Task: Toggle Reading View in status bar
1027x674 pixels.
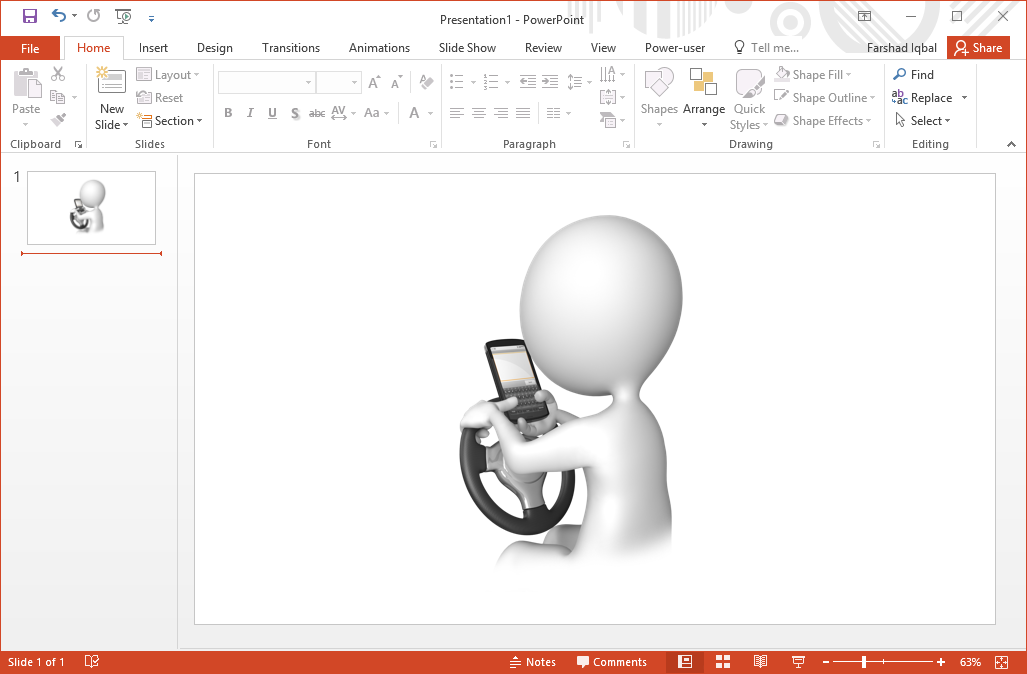Action: click(760, 661)
